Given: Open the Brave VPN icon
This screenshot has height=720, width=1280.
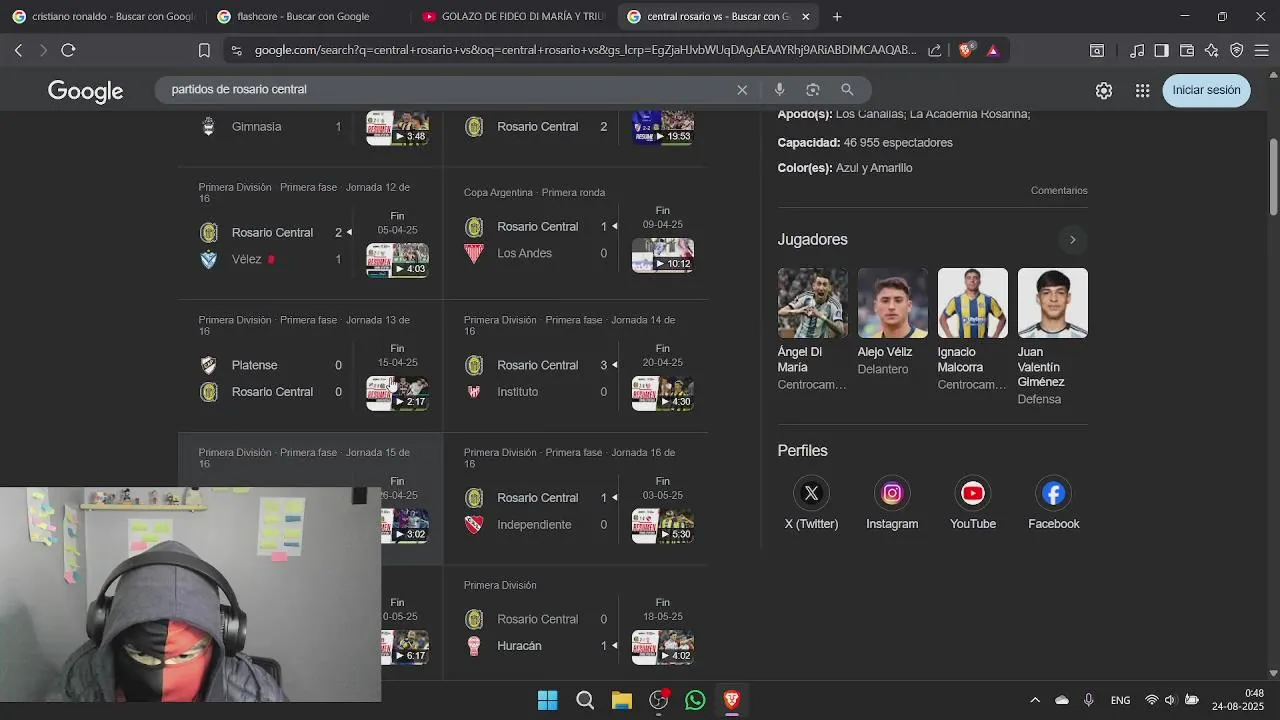Looking at the screenshot, I should 1237,50.
